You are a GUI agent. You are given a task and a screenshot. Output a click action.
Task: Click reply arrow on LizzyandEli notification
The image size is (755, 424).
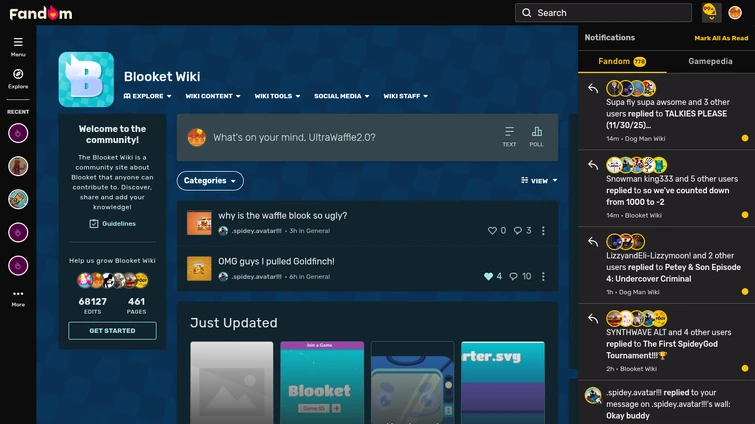[x=593, y=242]
